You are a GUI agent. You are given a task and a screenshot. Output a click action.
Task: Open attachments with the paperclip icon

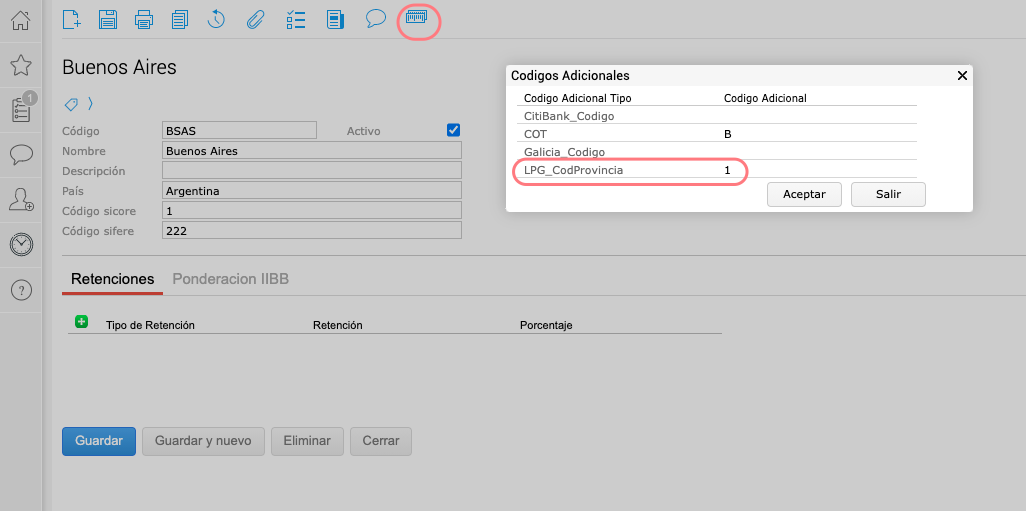[x=255, y=19]
